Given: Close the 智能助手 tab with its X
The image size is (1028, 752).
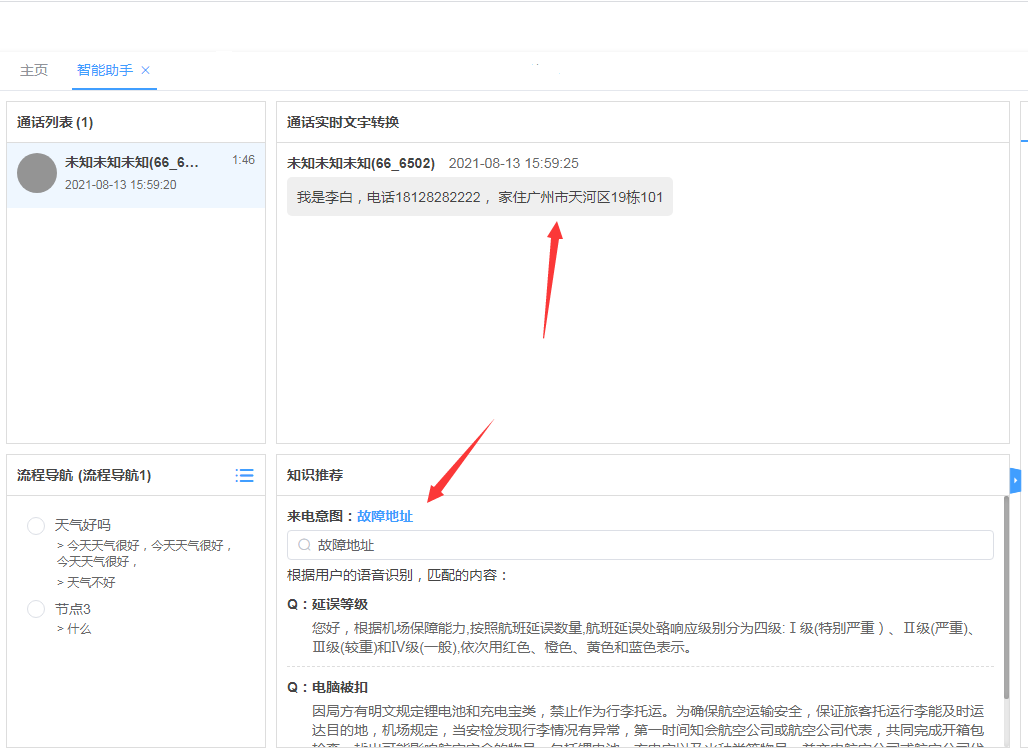Looking at the screenshot, I should tap(145, 71).
